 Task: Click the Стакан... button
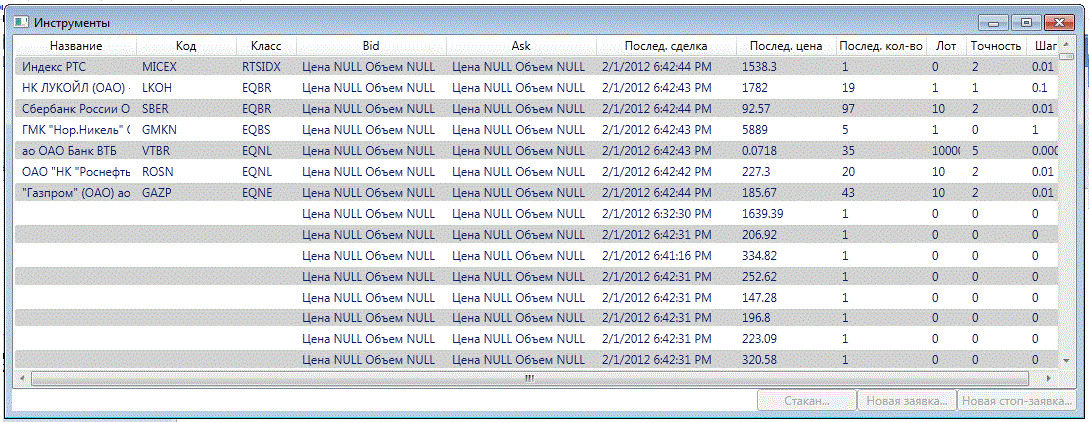pos(806,401)
